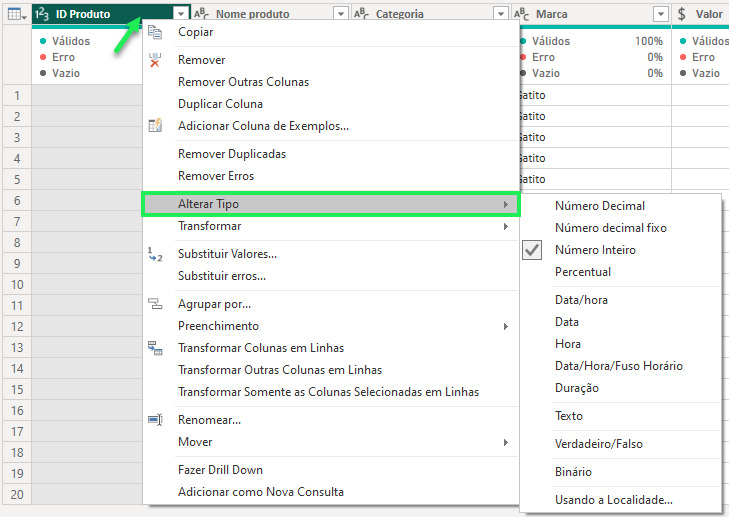729x517 pixels.
Task: Select Fazer Drill Down
Action: point(220,470)
